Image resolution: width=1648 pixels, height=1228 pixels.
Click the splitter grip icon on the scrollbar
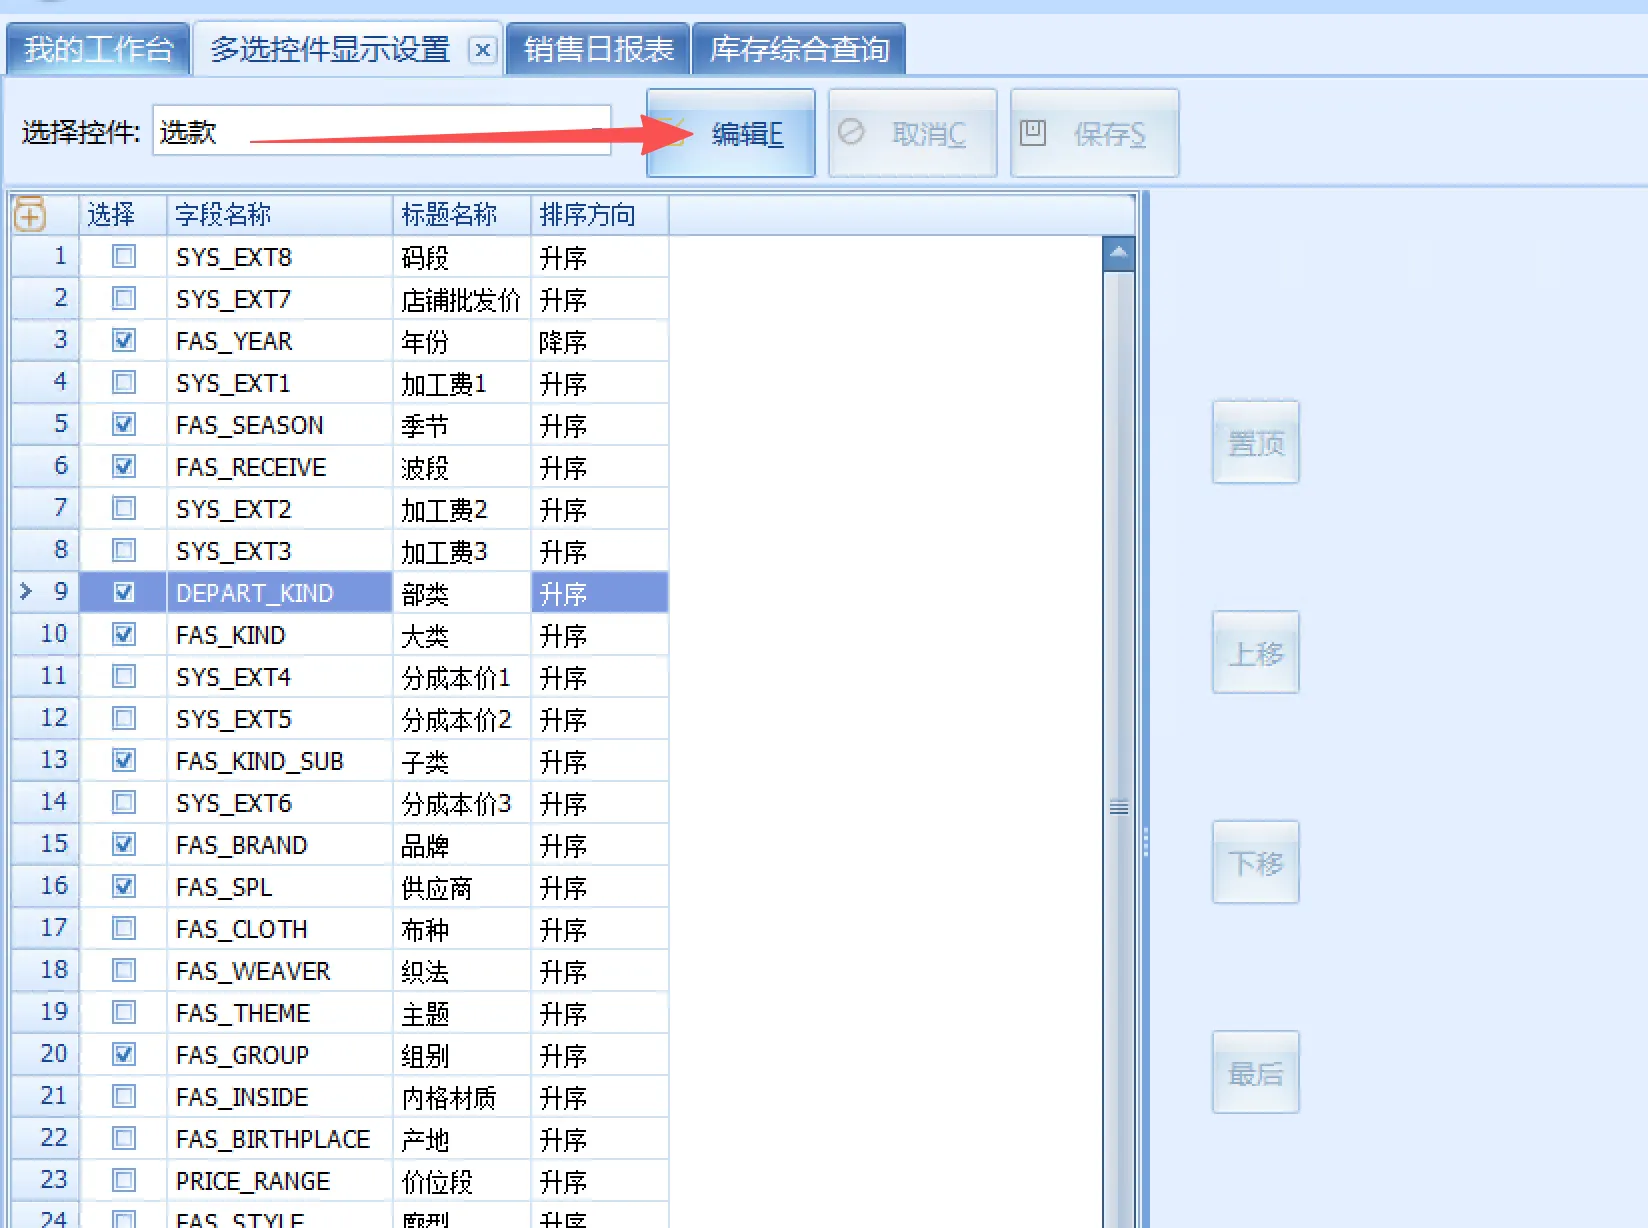[1117, 806]
